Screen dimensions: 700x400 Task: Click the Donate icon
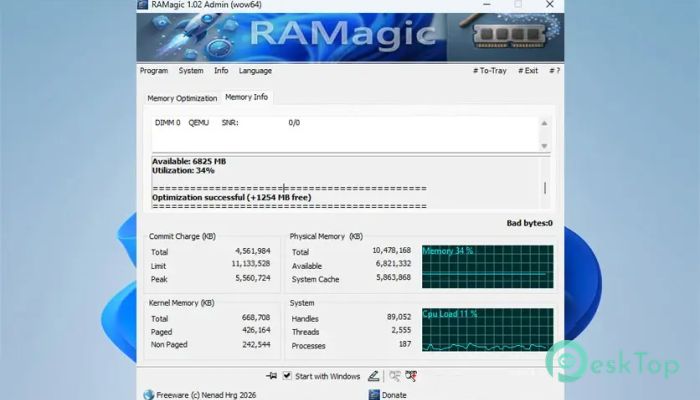[x=374, y=395]
